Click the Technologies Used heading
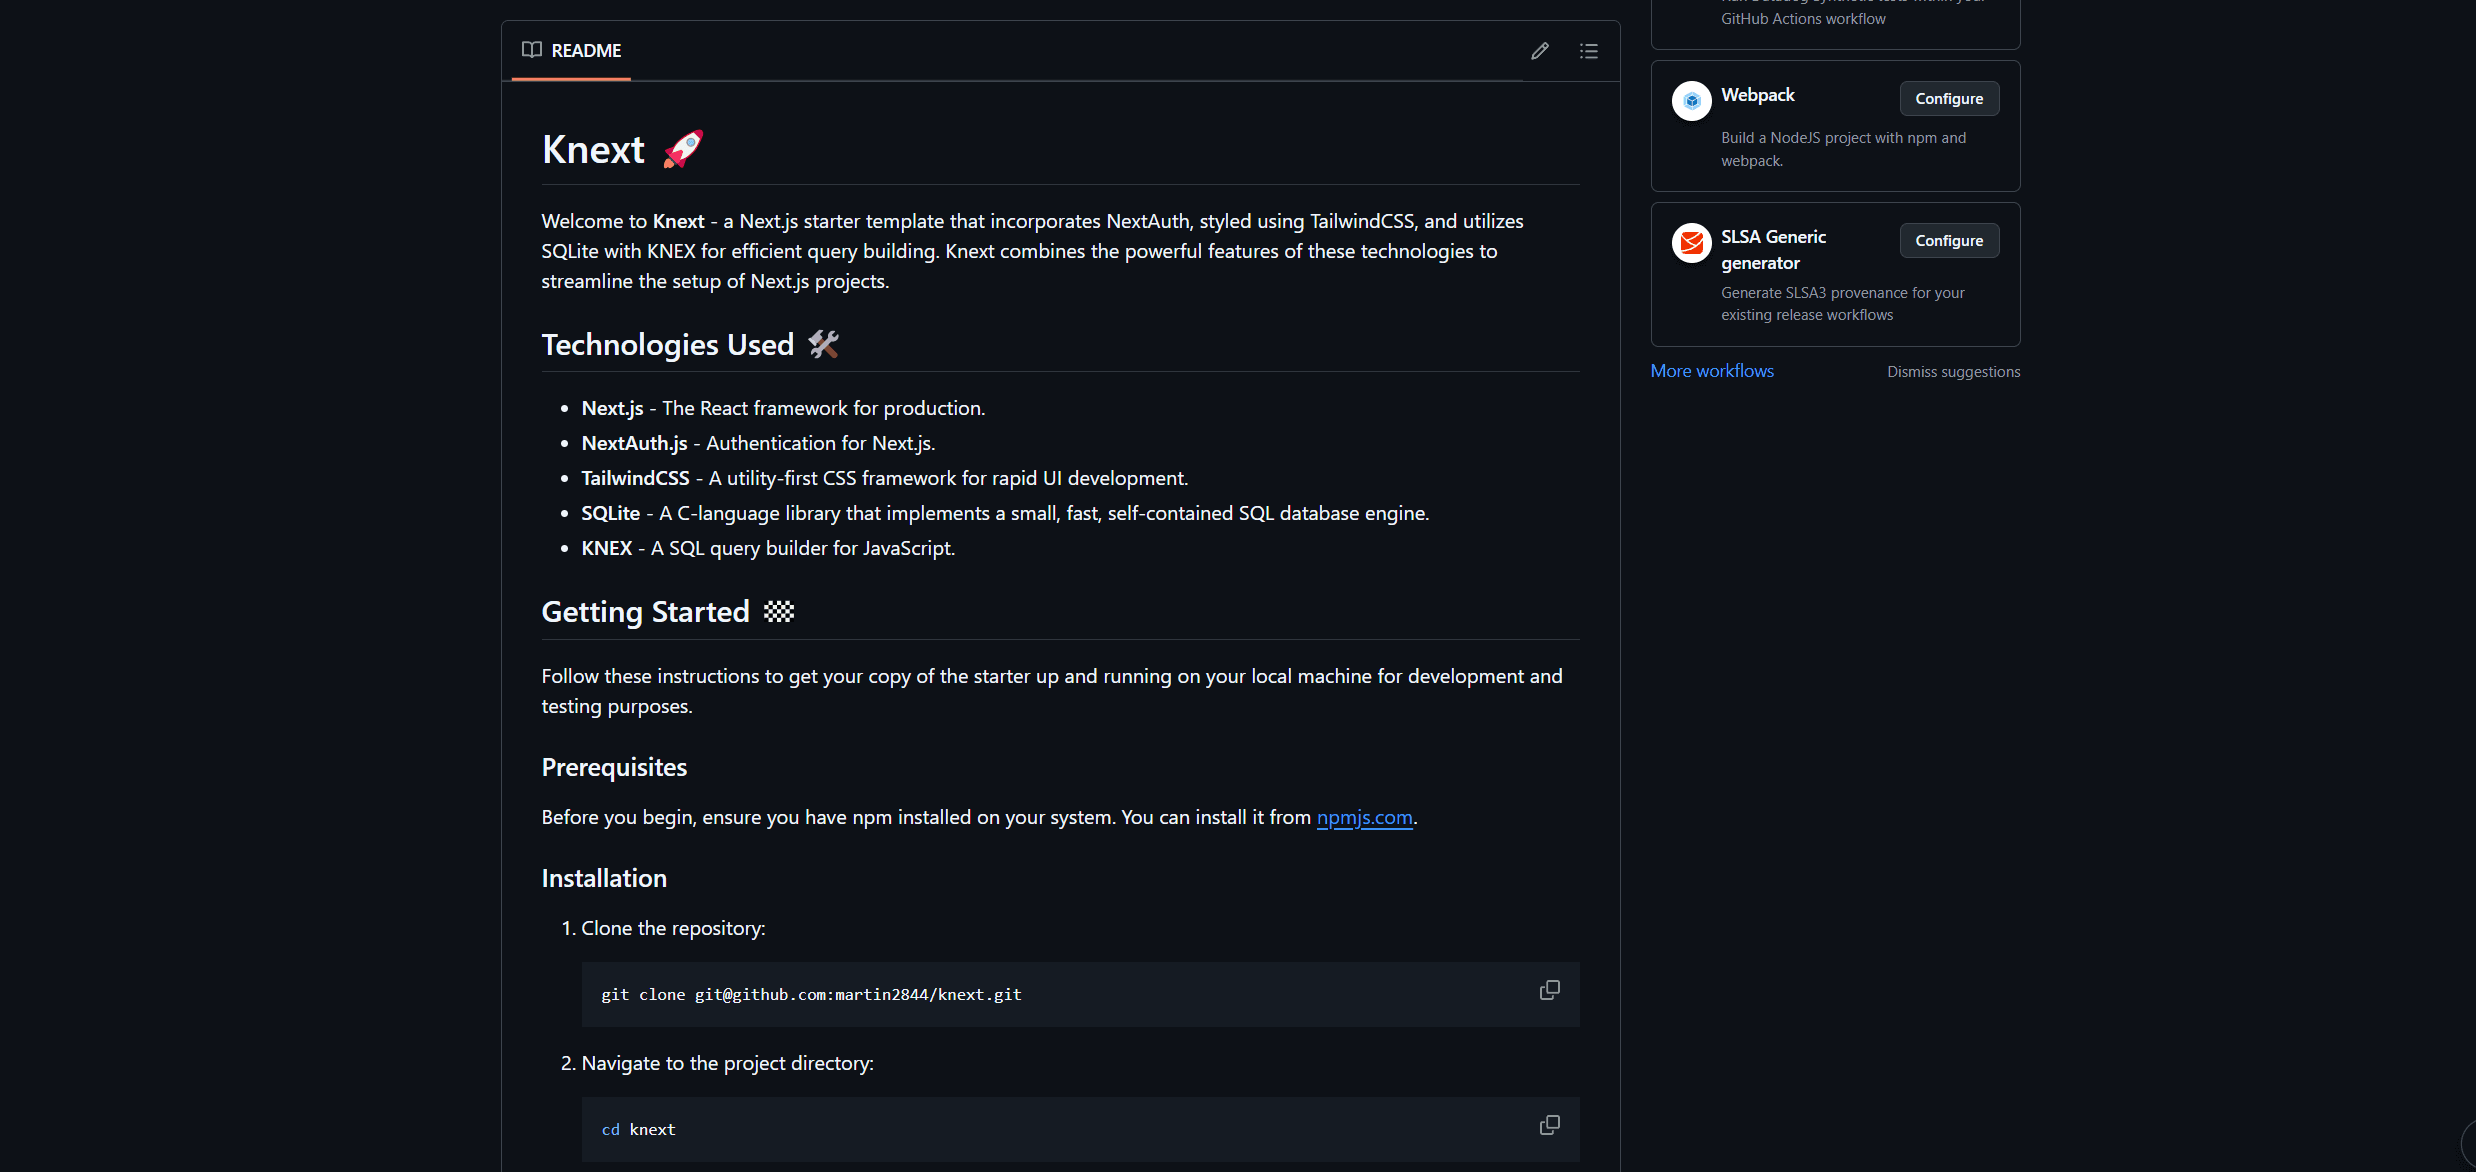This screenshot has width=2476, height=1172. click(x=667, y=345)
